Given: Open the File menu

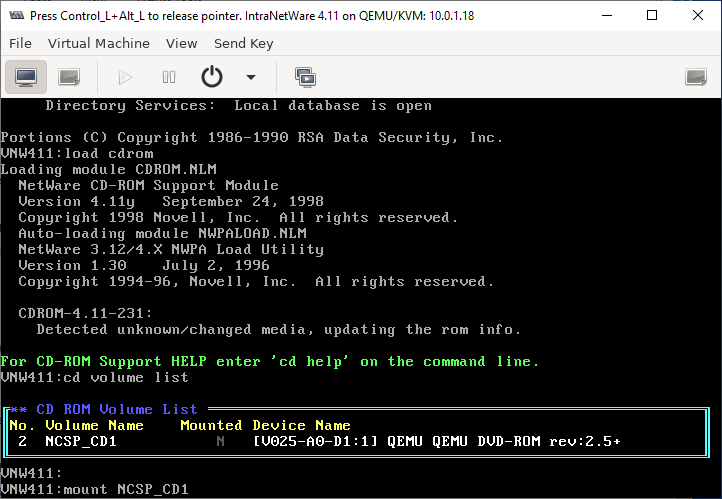Looking at the screenshot, I should 20,44.
